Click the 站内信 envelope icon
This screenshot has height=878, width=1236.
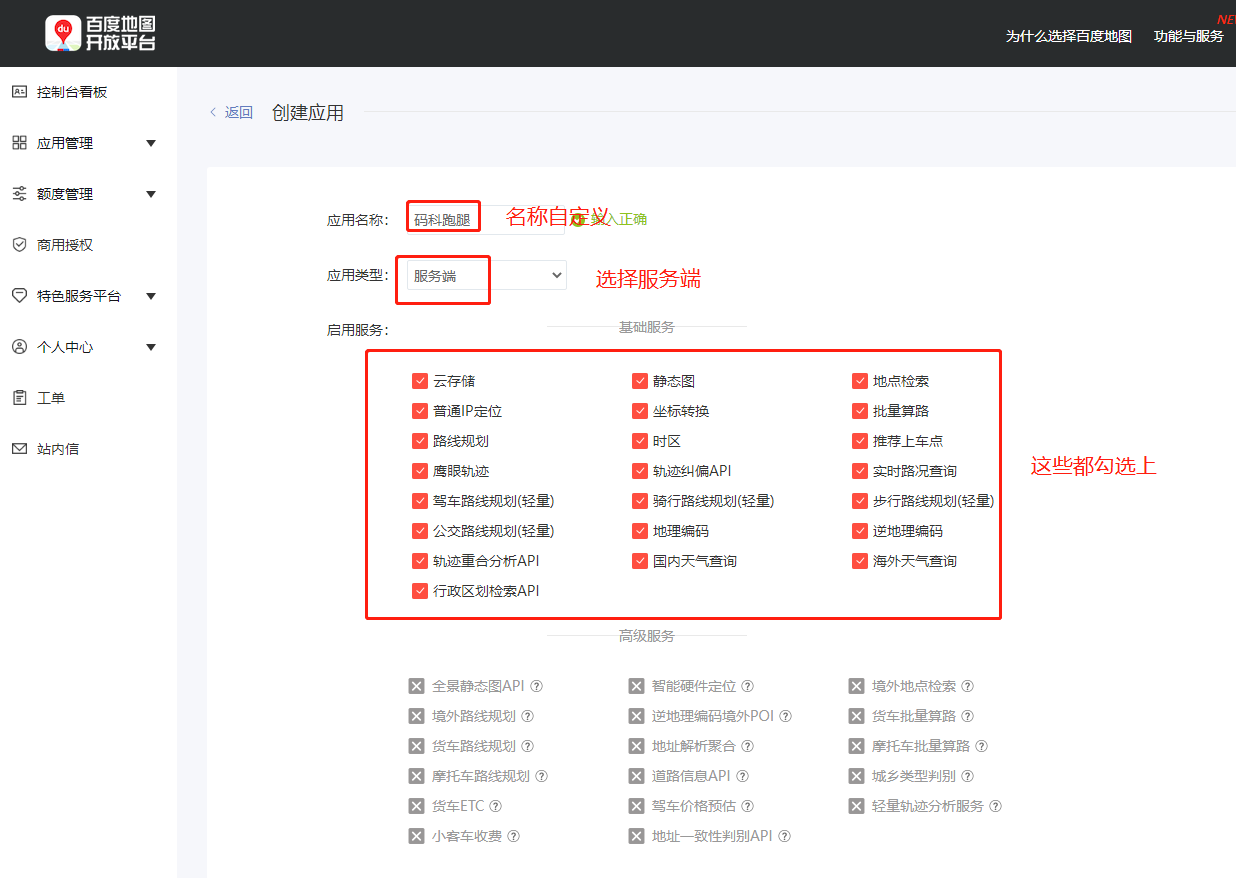[19, 449]
